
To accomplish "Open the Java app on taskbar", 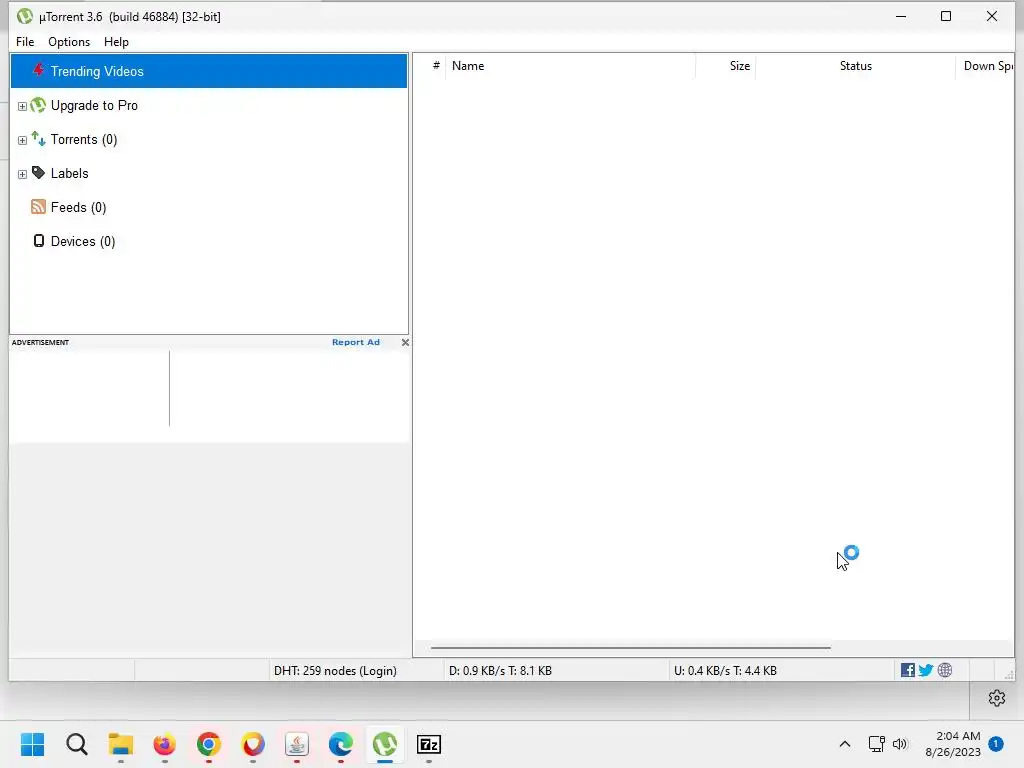I will click(296, 744).
